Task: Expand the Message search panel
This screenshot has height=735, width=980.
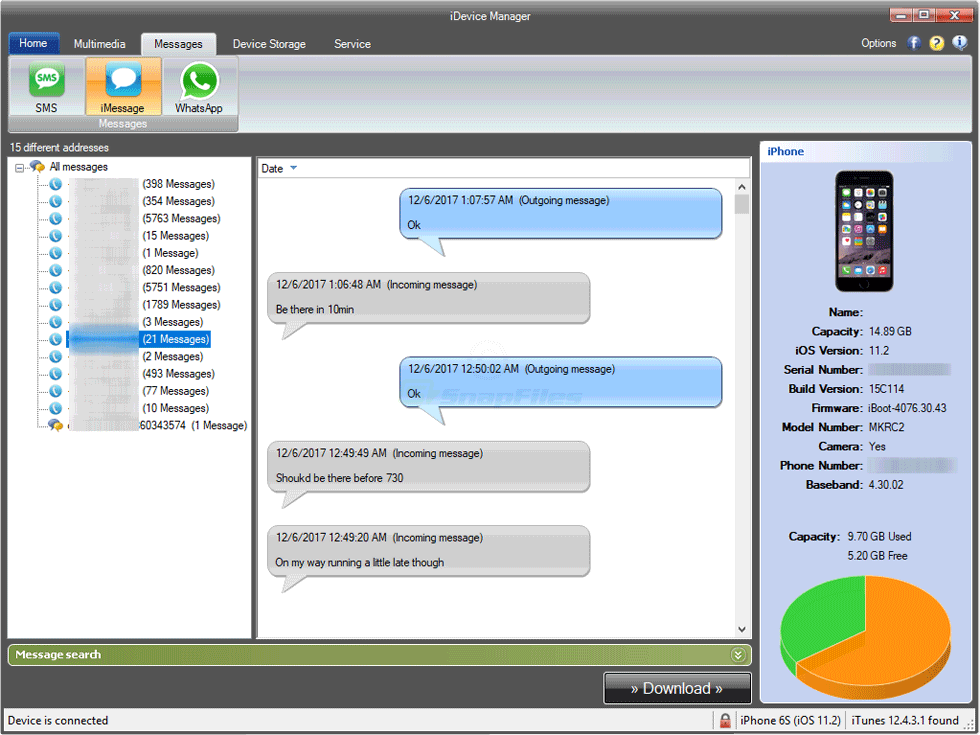Action: coord(738,655)
